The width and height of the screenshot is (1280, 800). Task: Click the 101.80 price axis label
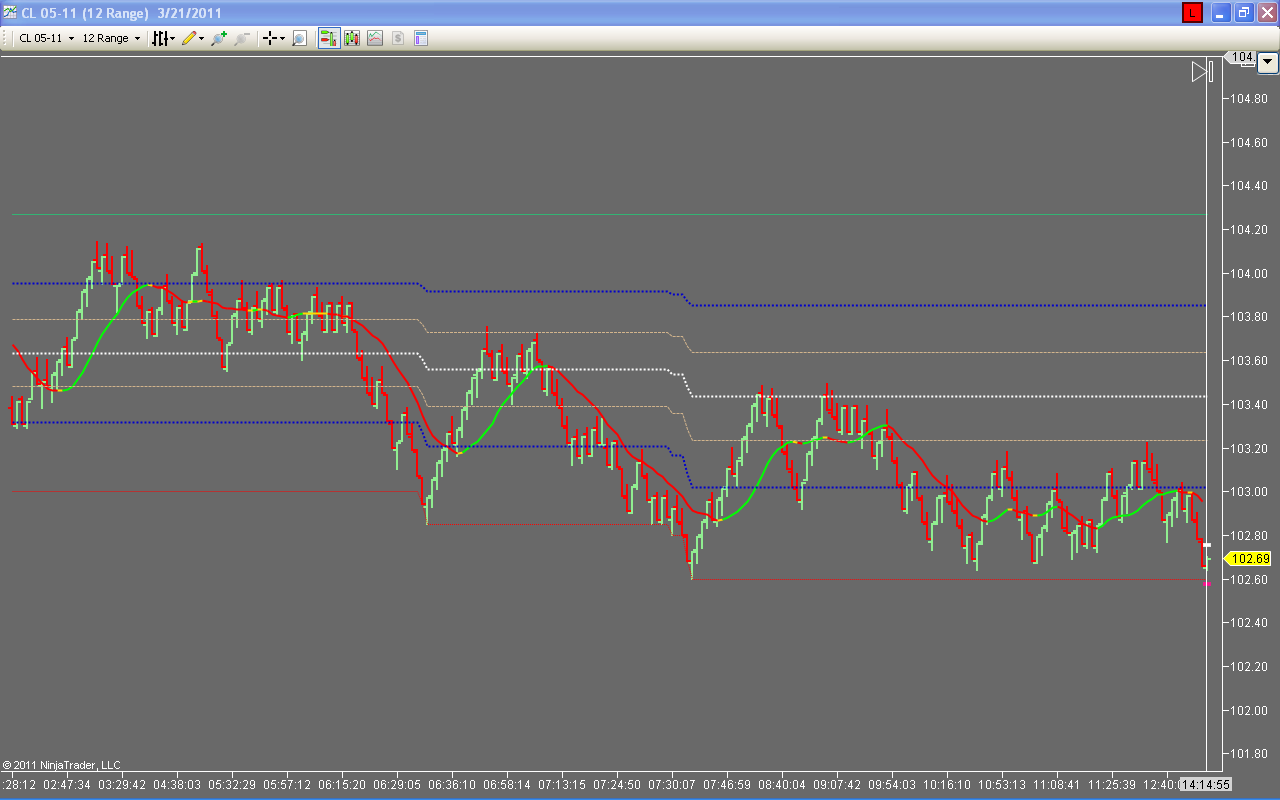(x=1250, y=753)
